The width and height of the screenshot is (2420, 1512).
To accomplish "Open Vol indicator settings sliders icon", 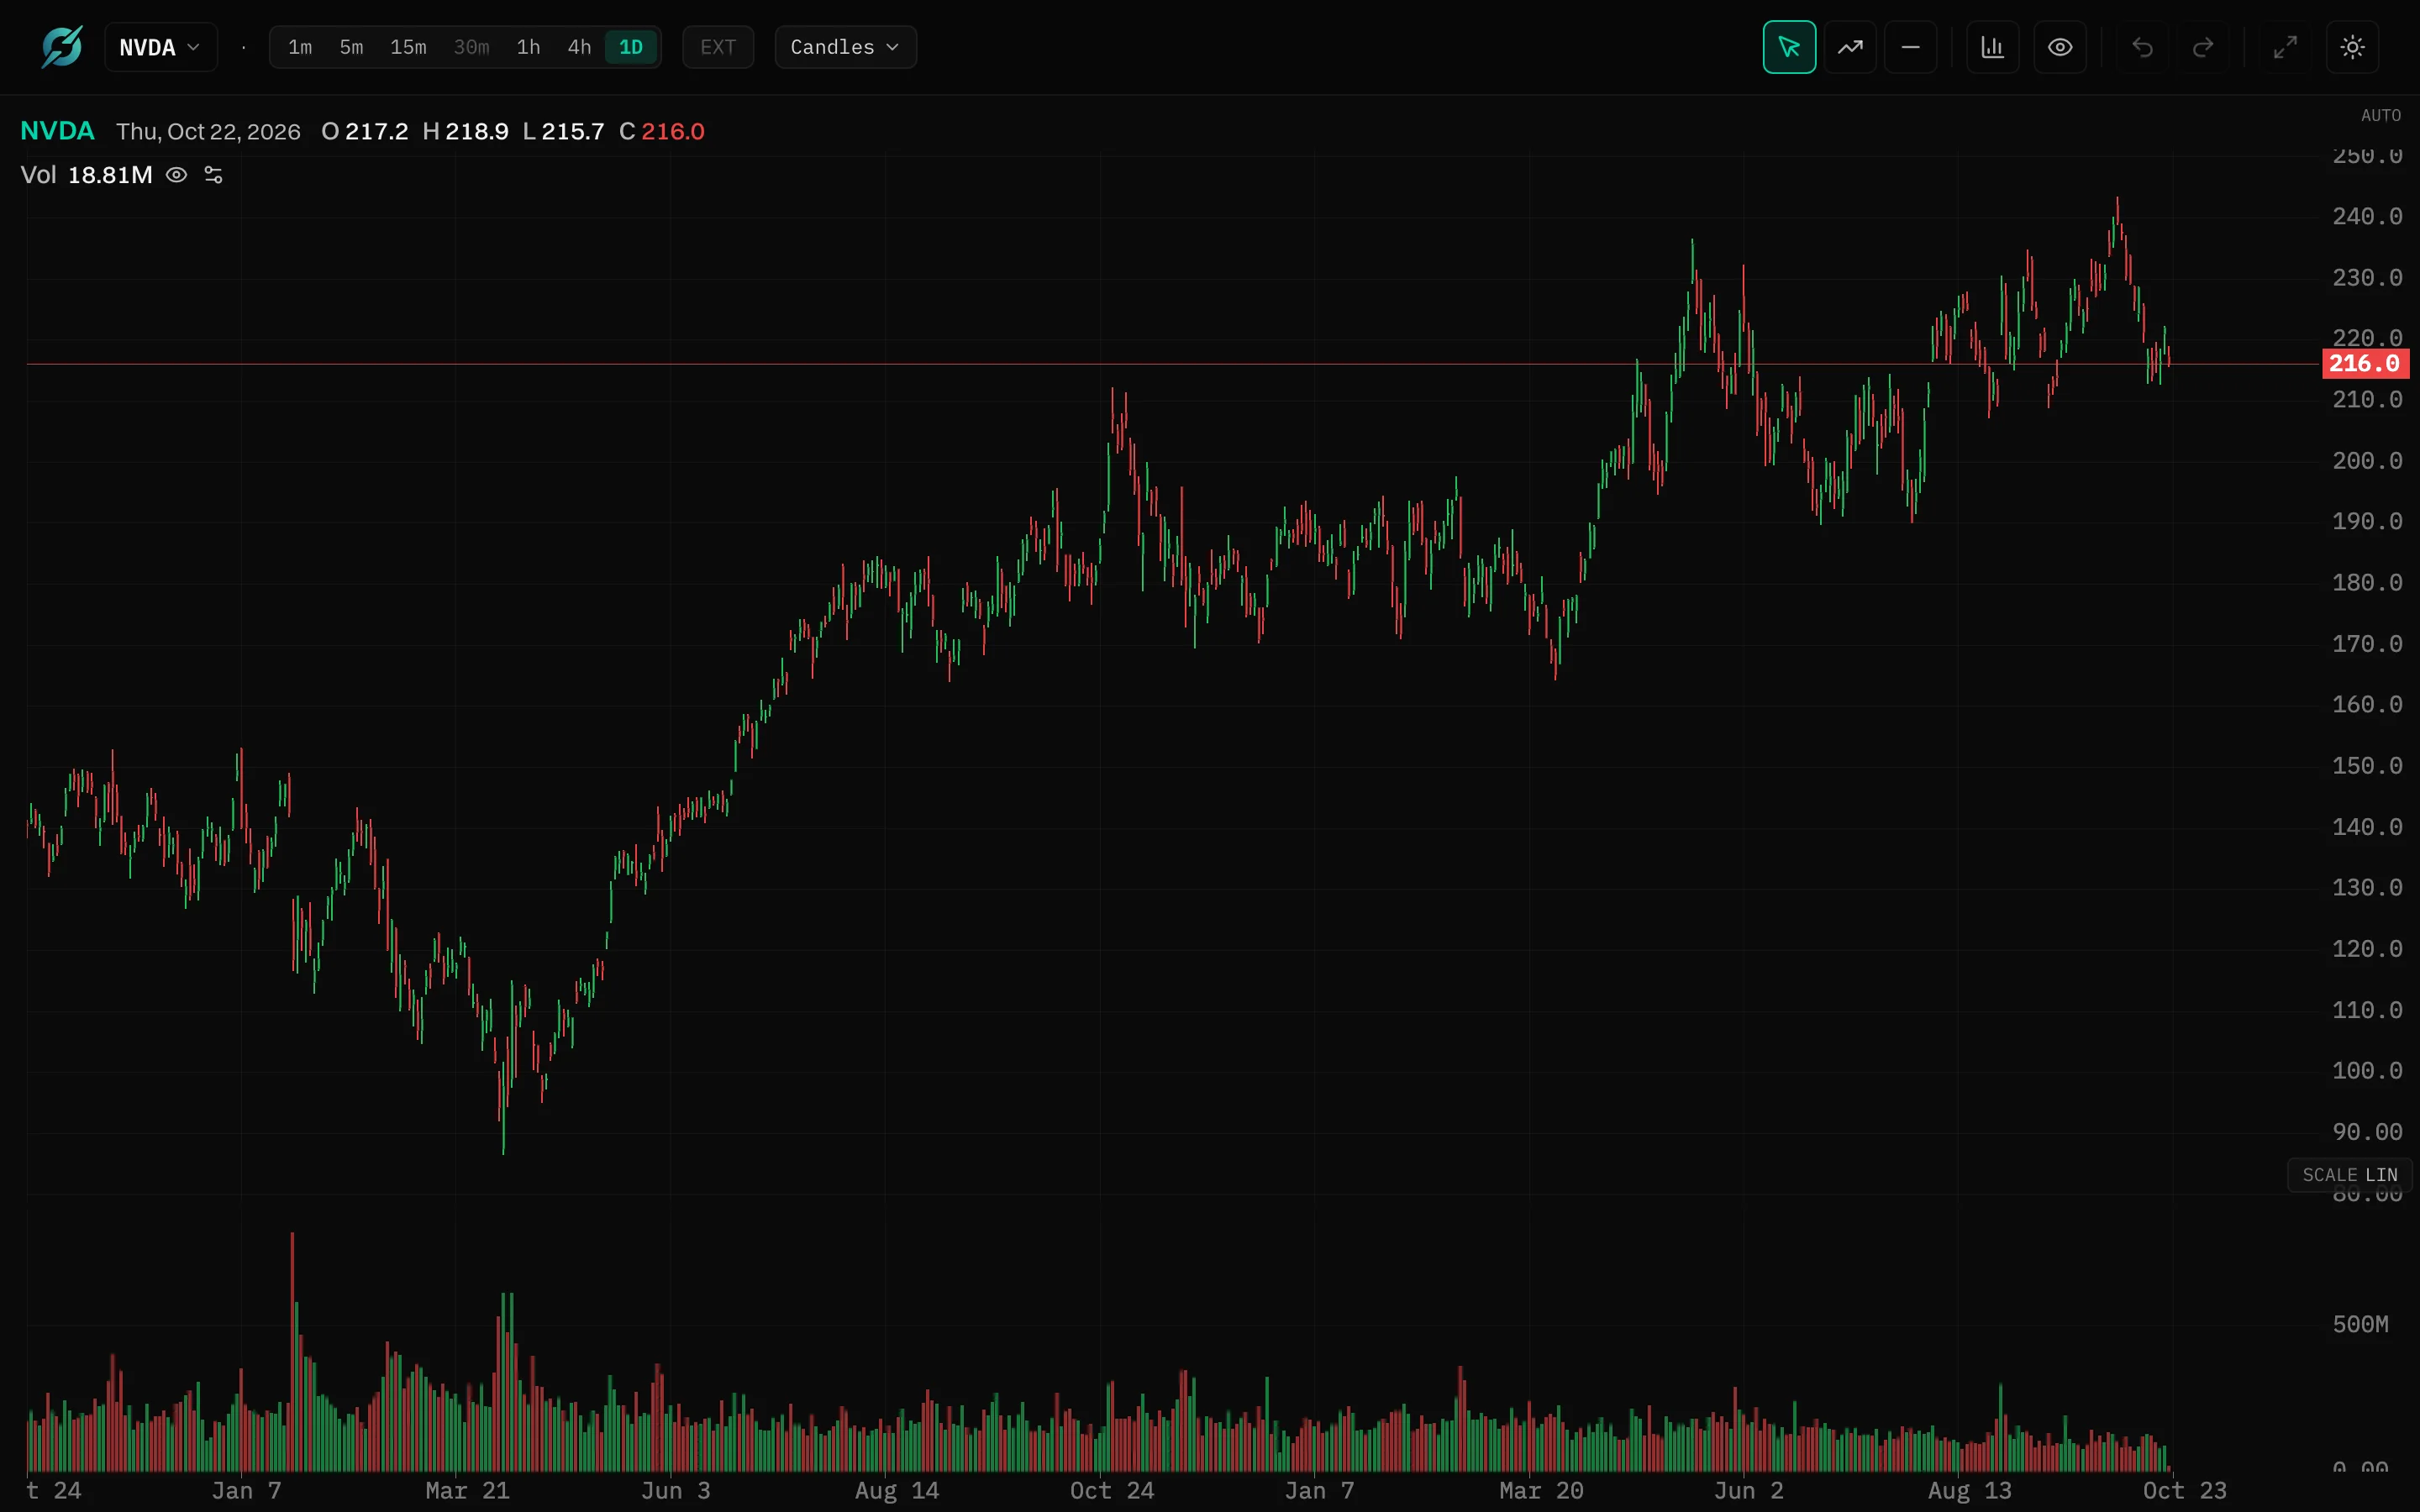I will (x=213, y=175).
